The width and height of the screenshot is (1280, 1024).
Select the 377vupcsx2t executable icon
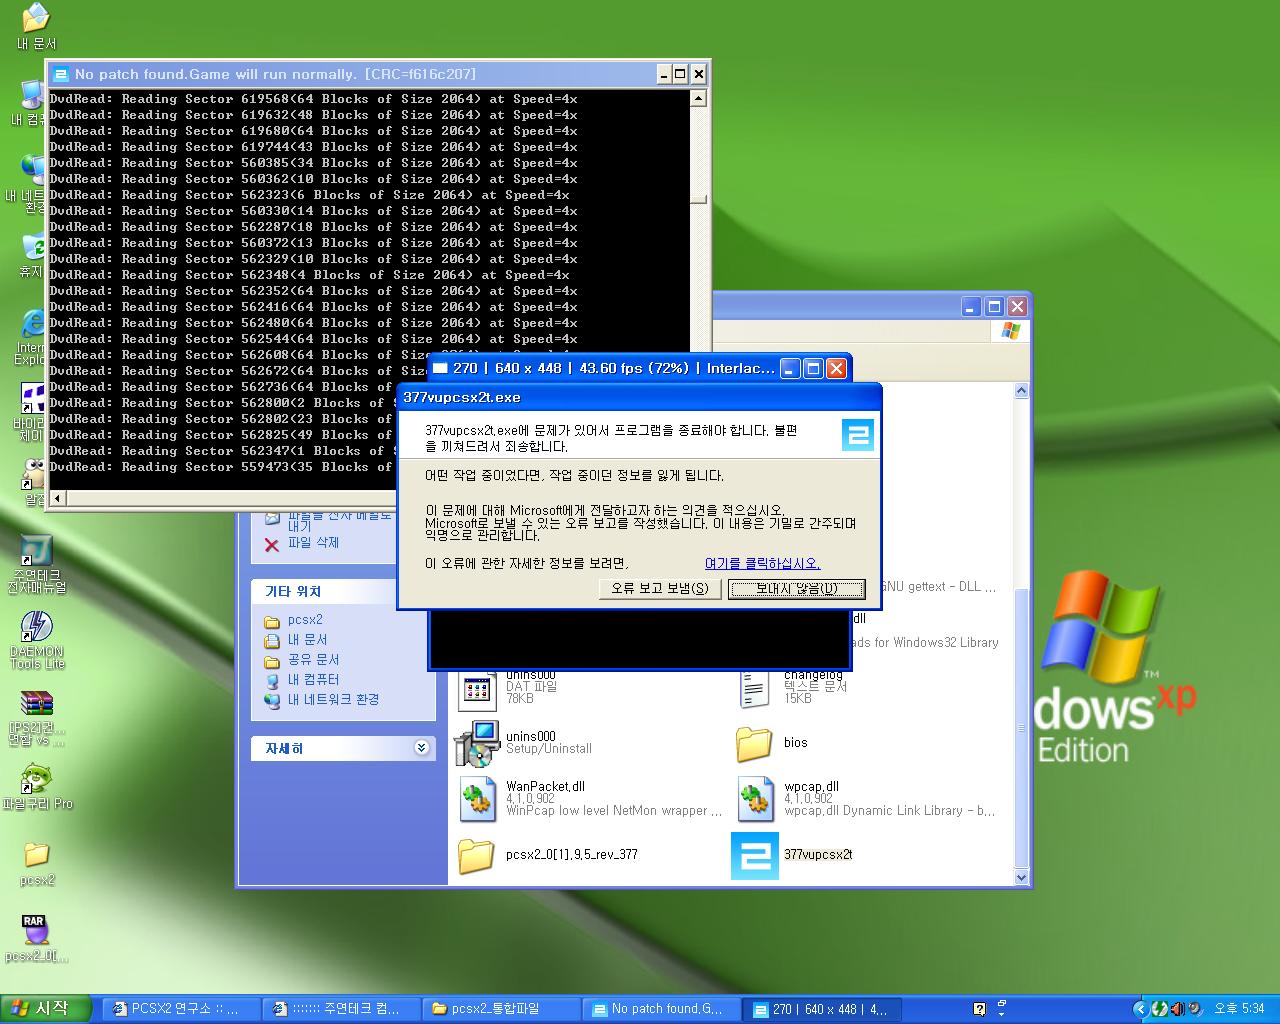pos(754,856)
